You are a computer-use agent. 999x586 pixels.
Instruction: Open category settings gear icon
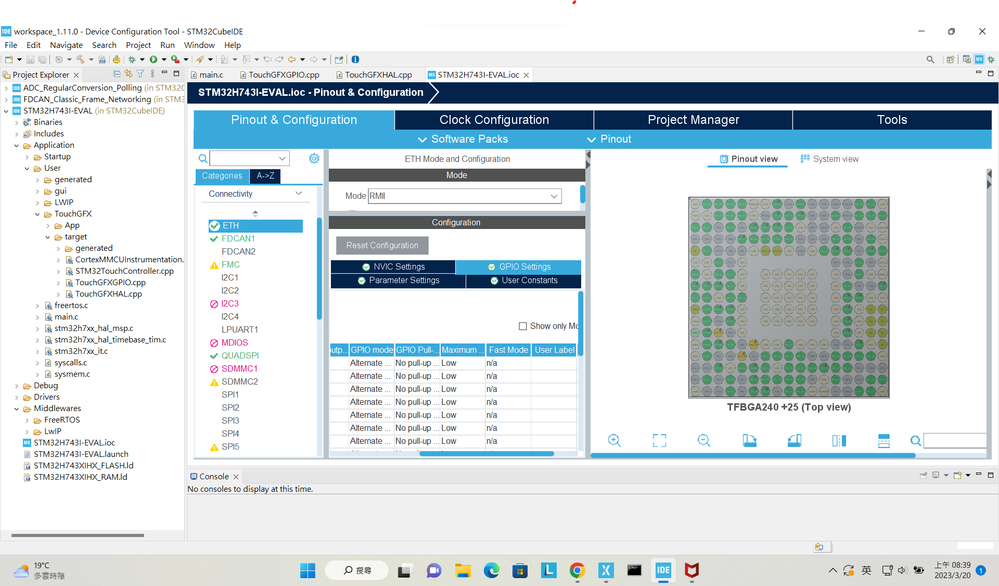314,158
